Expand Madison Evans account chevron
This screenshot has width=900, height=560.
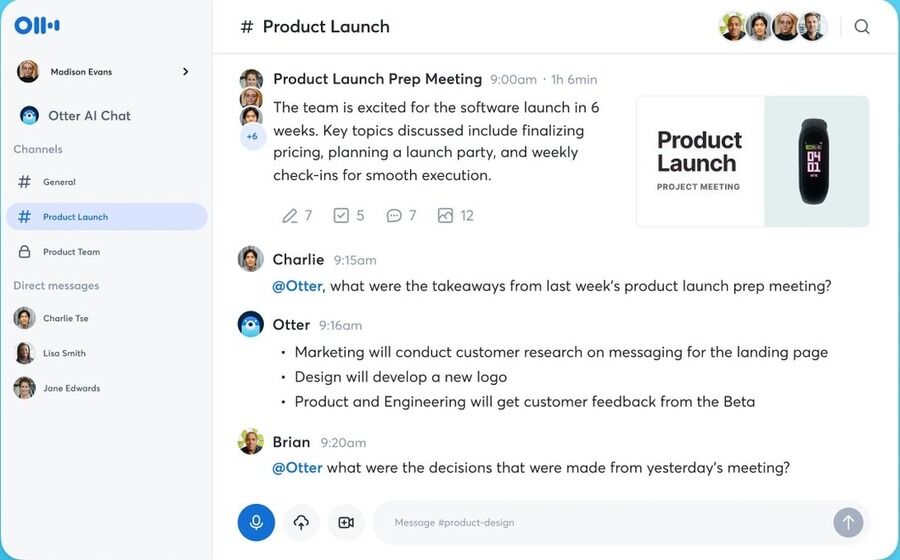pos(185,72)
